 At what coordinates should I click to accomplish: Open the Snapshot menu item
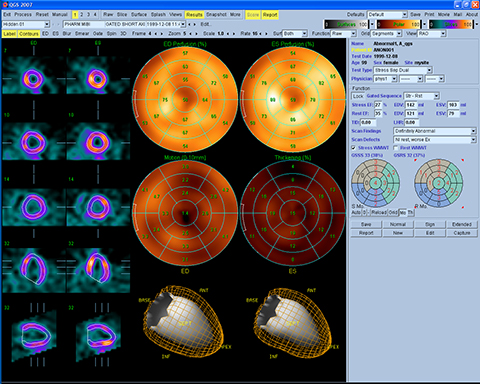(x=216, y=15)
